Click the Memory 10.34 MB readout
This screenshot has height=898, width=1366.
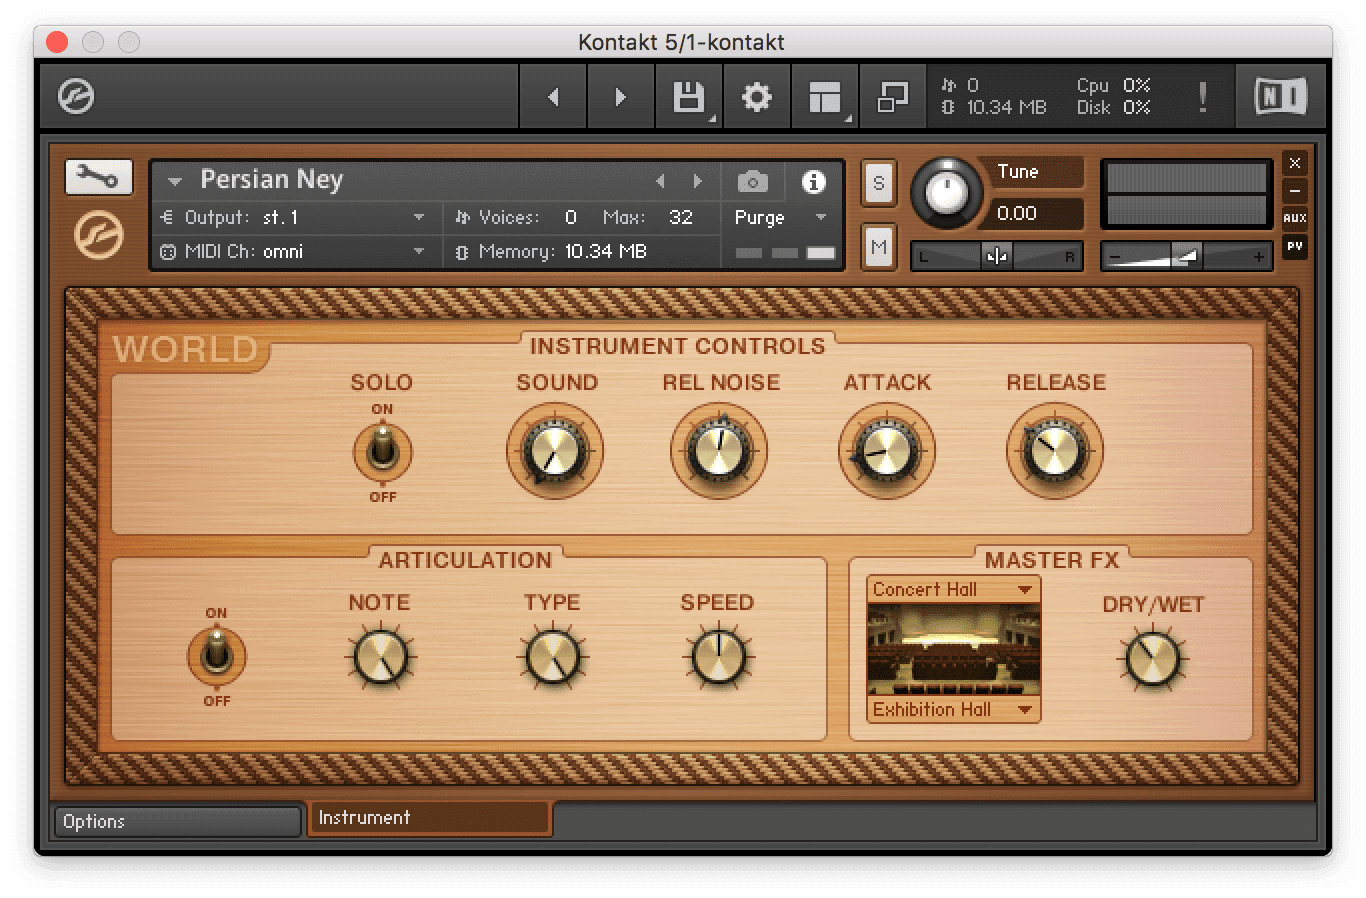click(605, 251)
